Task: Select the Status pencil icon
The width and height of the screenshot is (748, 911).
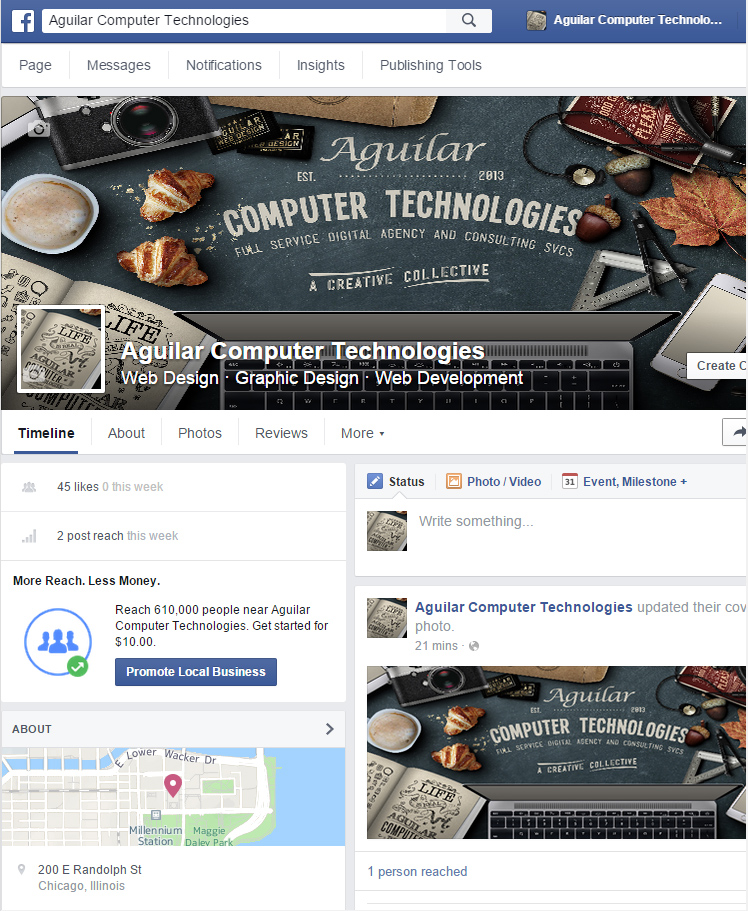Action: coord(375,481)
